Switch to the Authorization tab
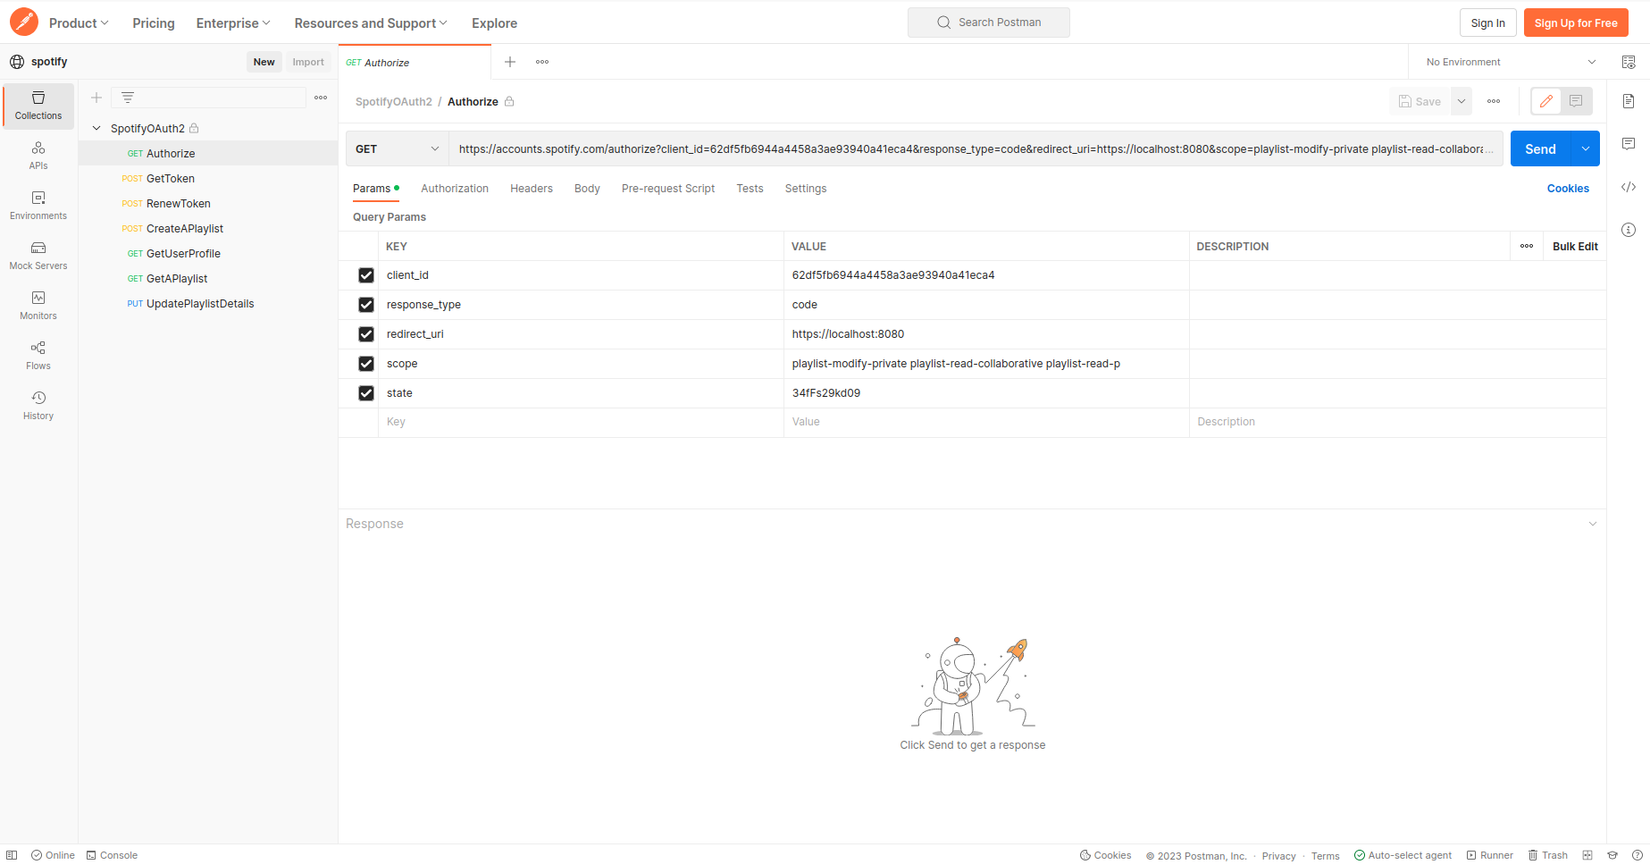Viewport: 1650px width, 866px height. [455, 188]
